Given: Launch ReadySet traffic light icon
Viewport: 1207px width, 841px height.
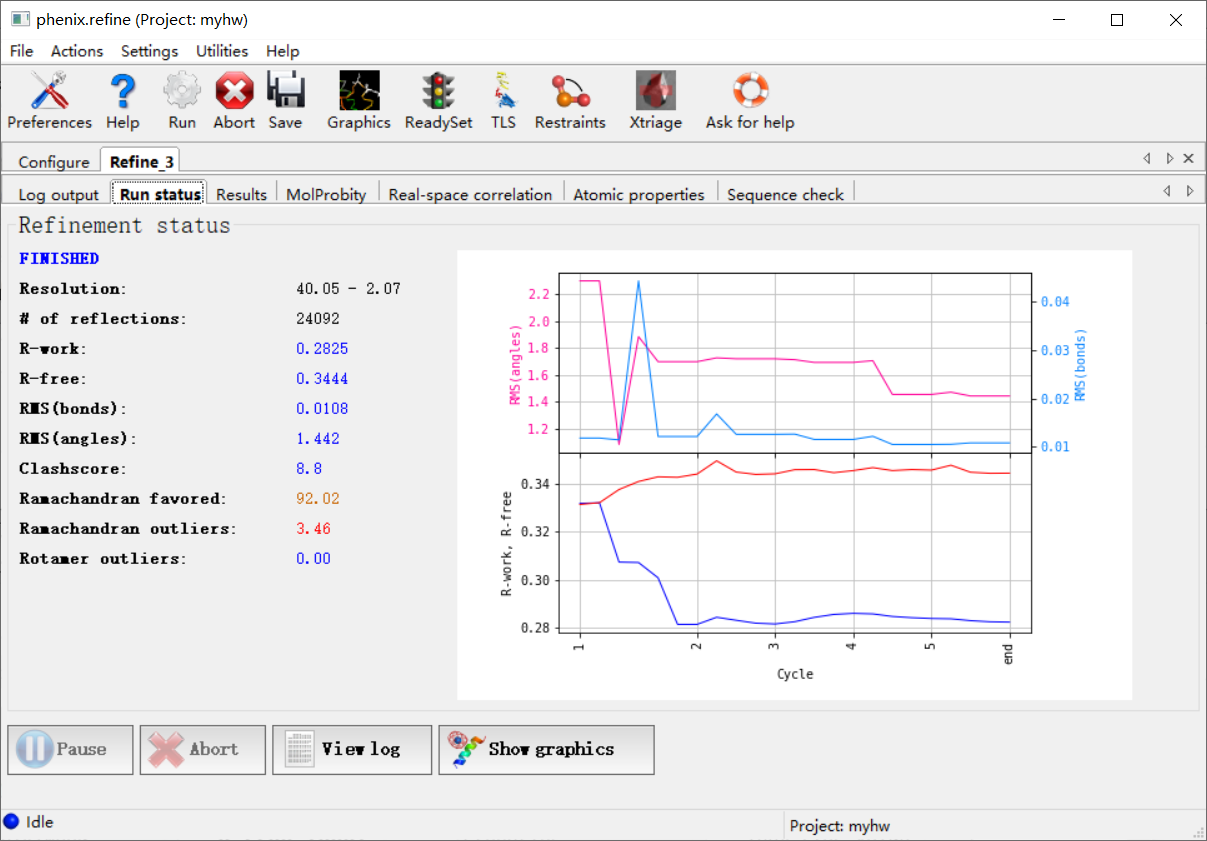Looking at the screenshot, I should pos(438,91).
